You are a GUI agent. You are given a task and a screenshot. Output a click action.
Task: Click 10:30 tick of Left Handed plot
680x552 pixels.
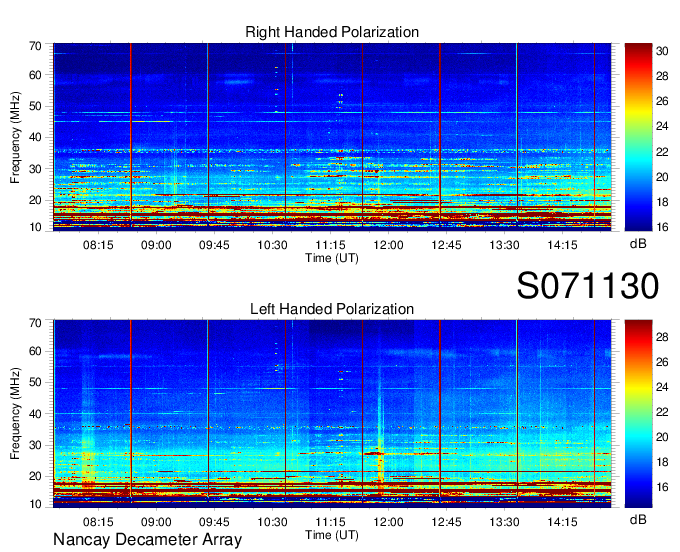[272, 522]
